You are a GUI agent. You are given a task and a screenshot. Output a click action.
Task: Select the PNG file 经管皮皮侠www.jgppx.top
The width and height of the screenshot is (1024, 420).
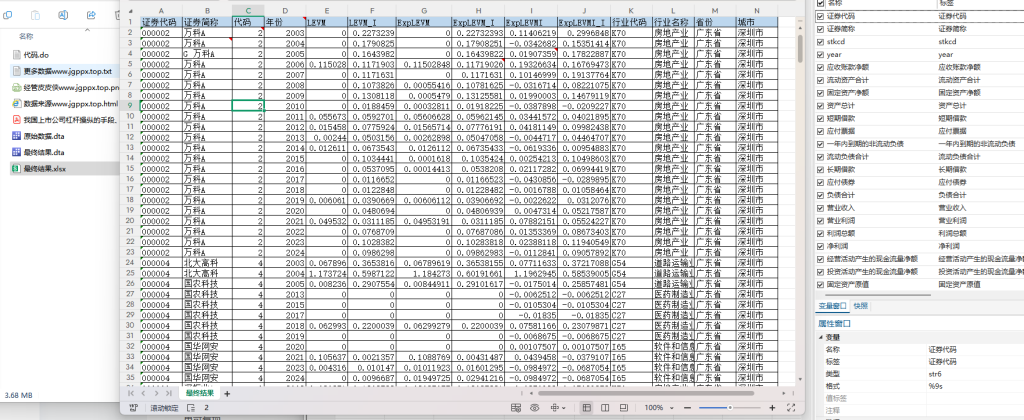[x=65, y=87]
